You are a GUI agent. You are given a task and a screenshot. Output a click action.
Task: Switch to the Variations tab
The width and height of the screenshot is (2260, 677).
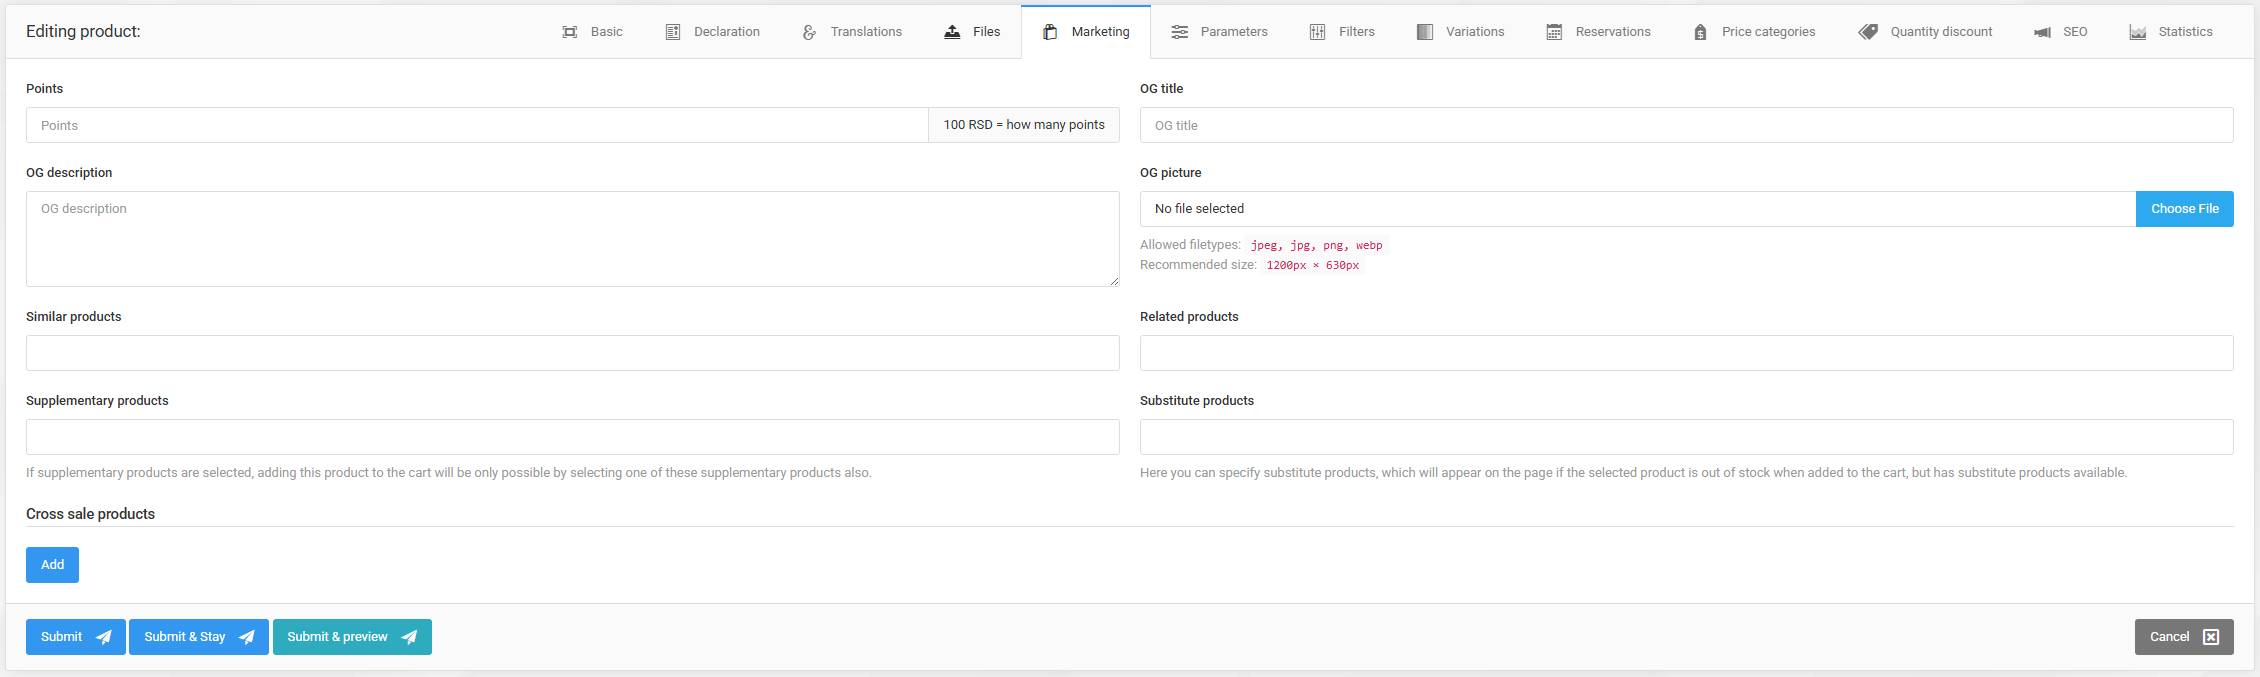coord(1460,32)
